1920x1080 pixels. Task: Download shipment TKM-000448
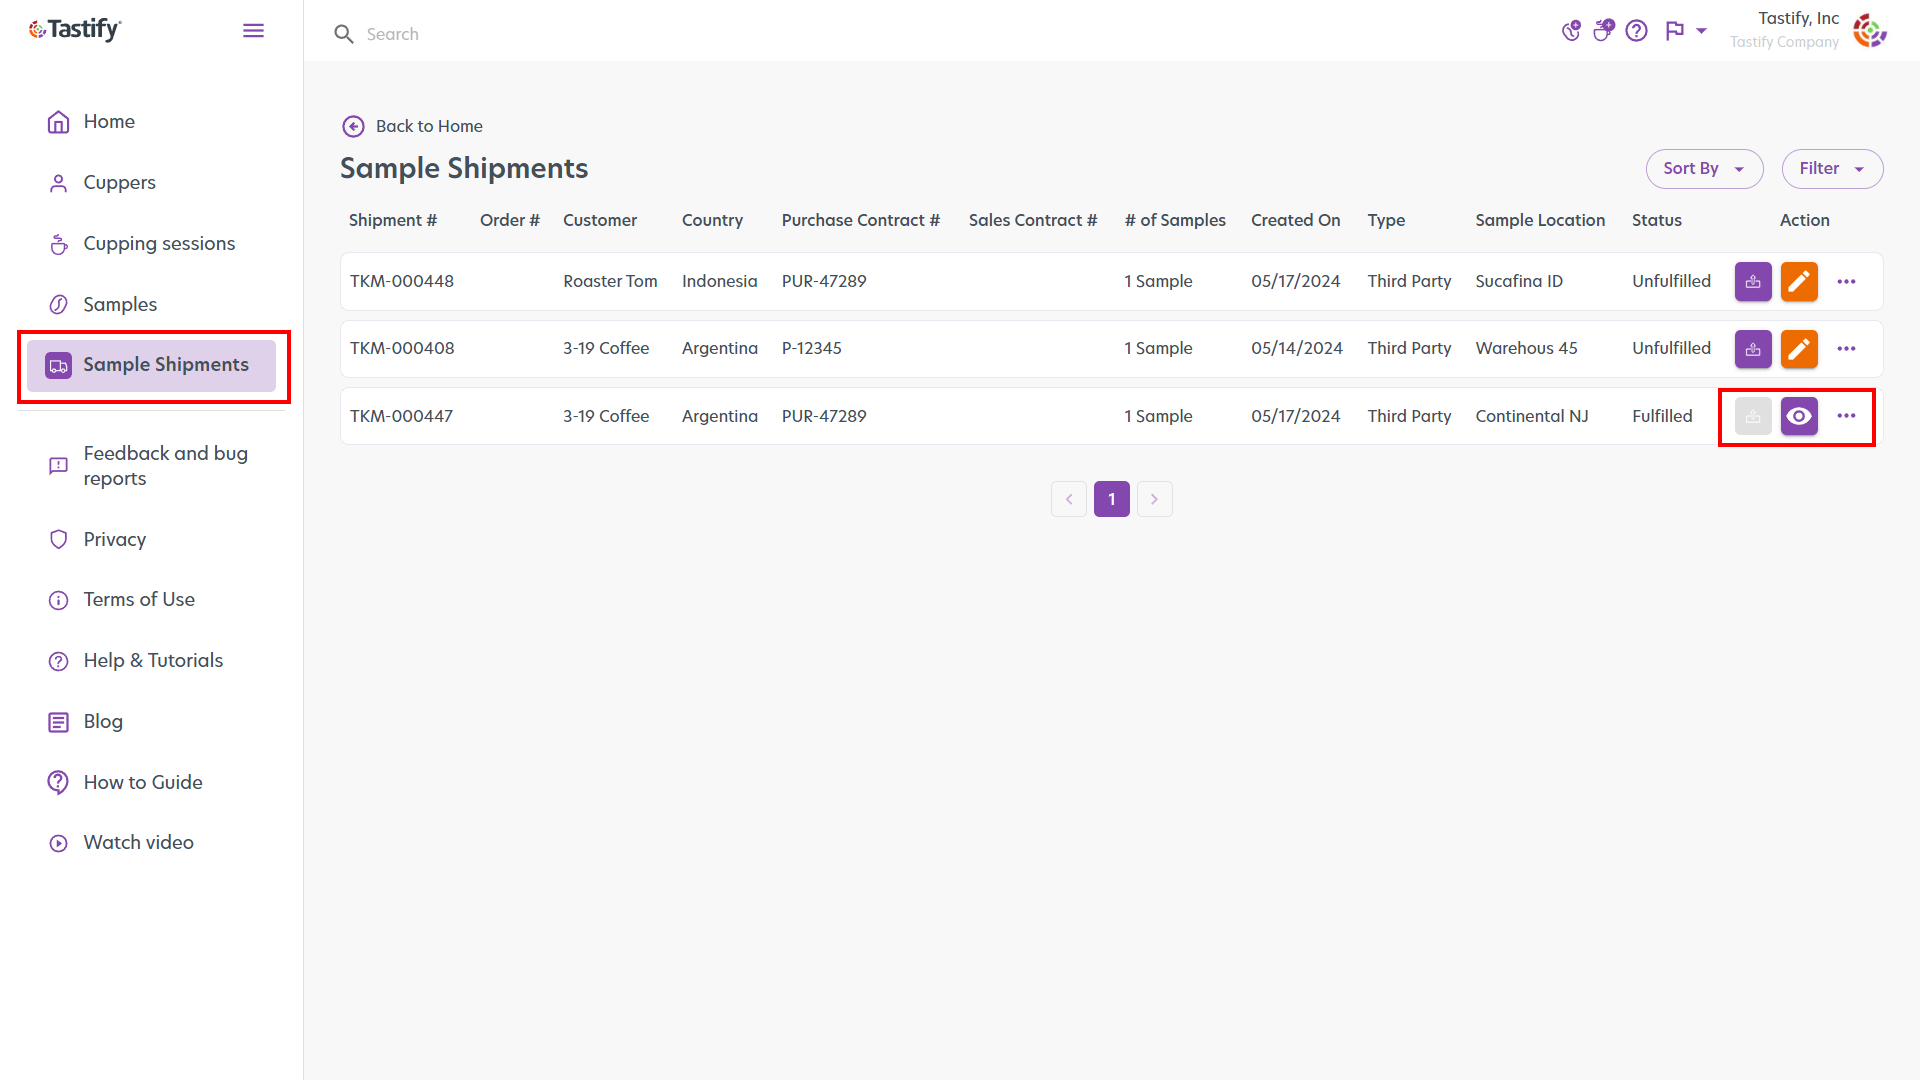1753,282
